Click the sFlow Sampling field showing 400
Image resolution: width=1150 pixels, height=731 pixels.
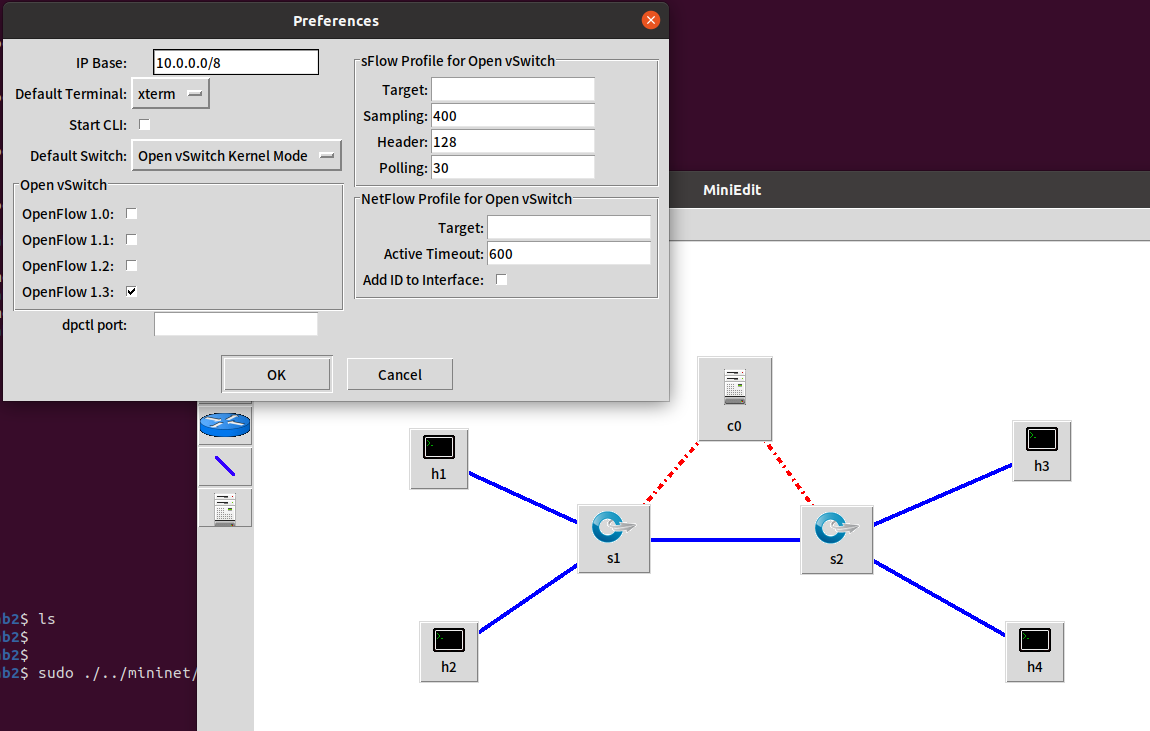tap(513, 116)
